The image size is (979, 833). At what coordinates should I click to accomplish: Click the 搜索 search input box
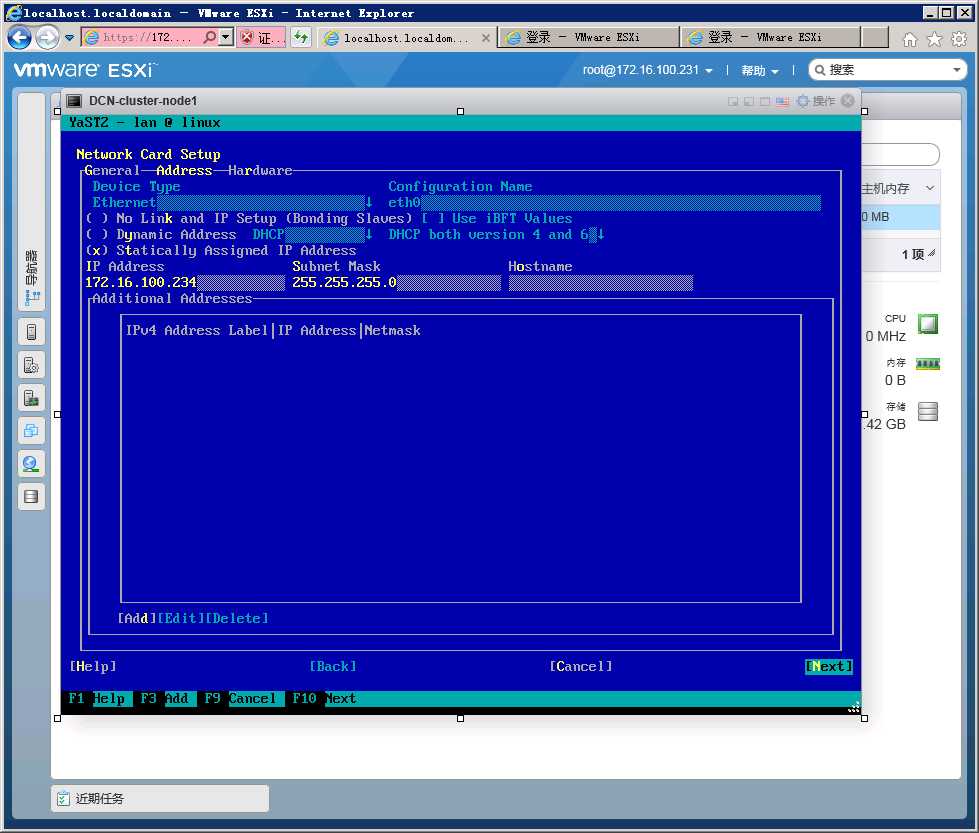coord(887,70)
